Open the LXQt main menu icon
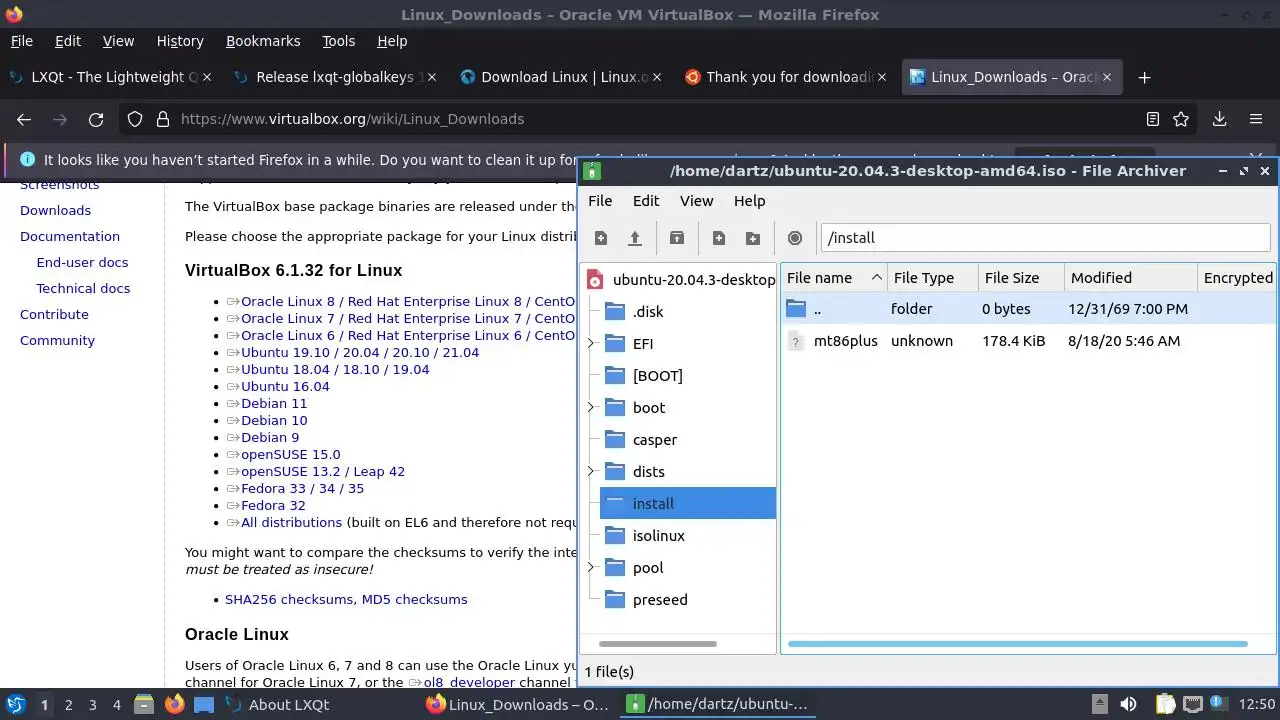The width and height of the screenshot is (1280, 720). coord(15,704)
